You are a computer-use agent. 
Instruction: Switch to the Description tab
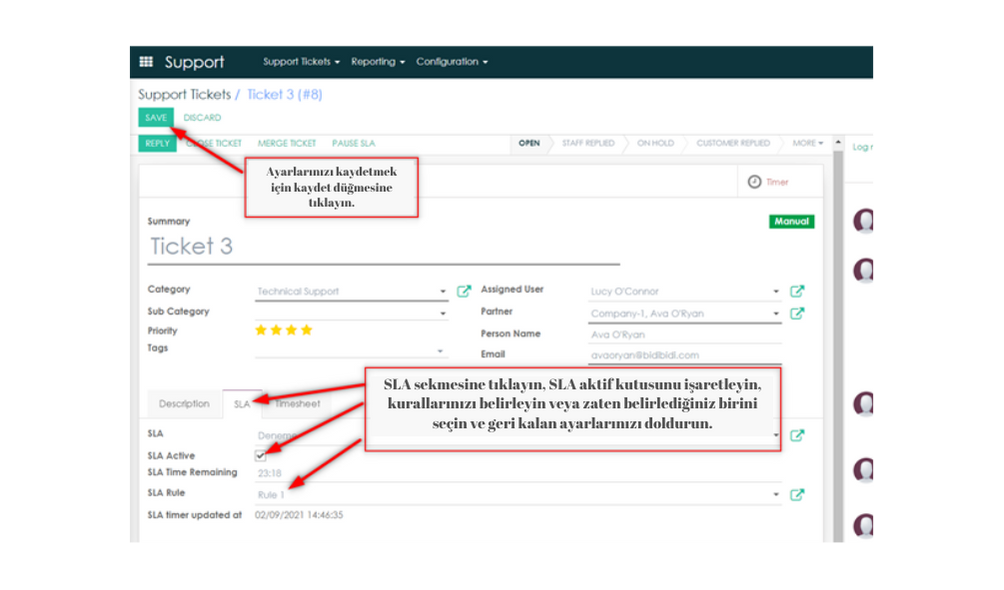pos(184,404)
